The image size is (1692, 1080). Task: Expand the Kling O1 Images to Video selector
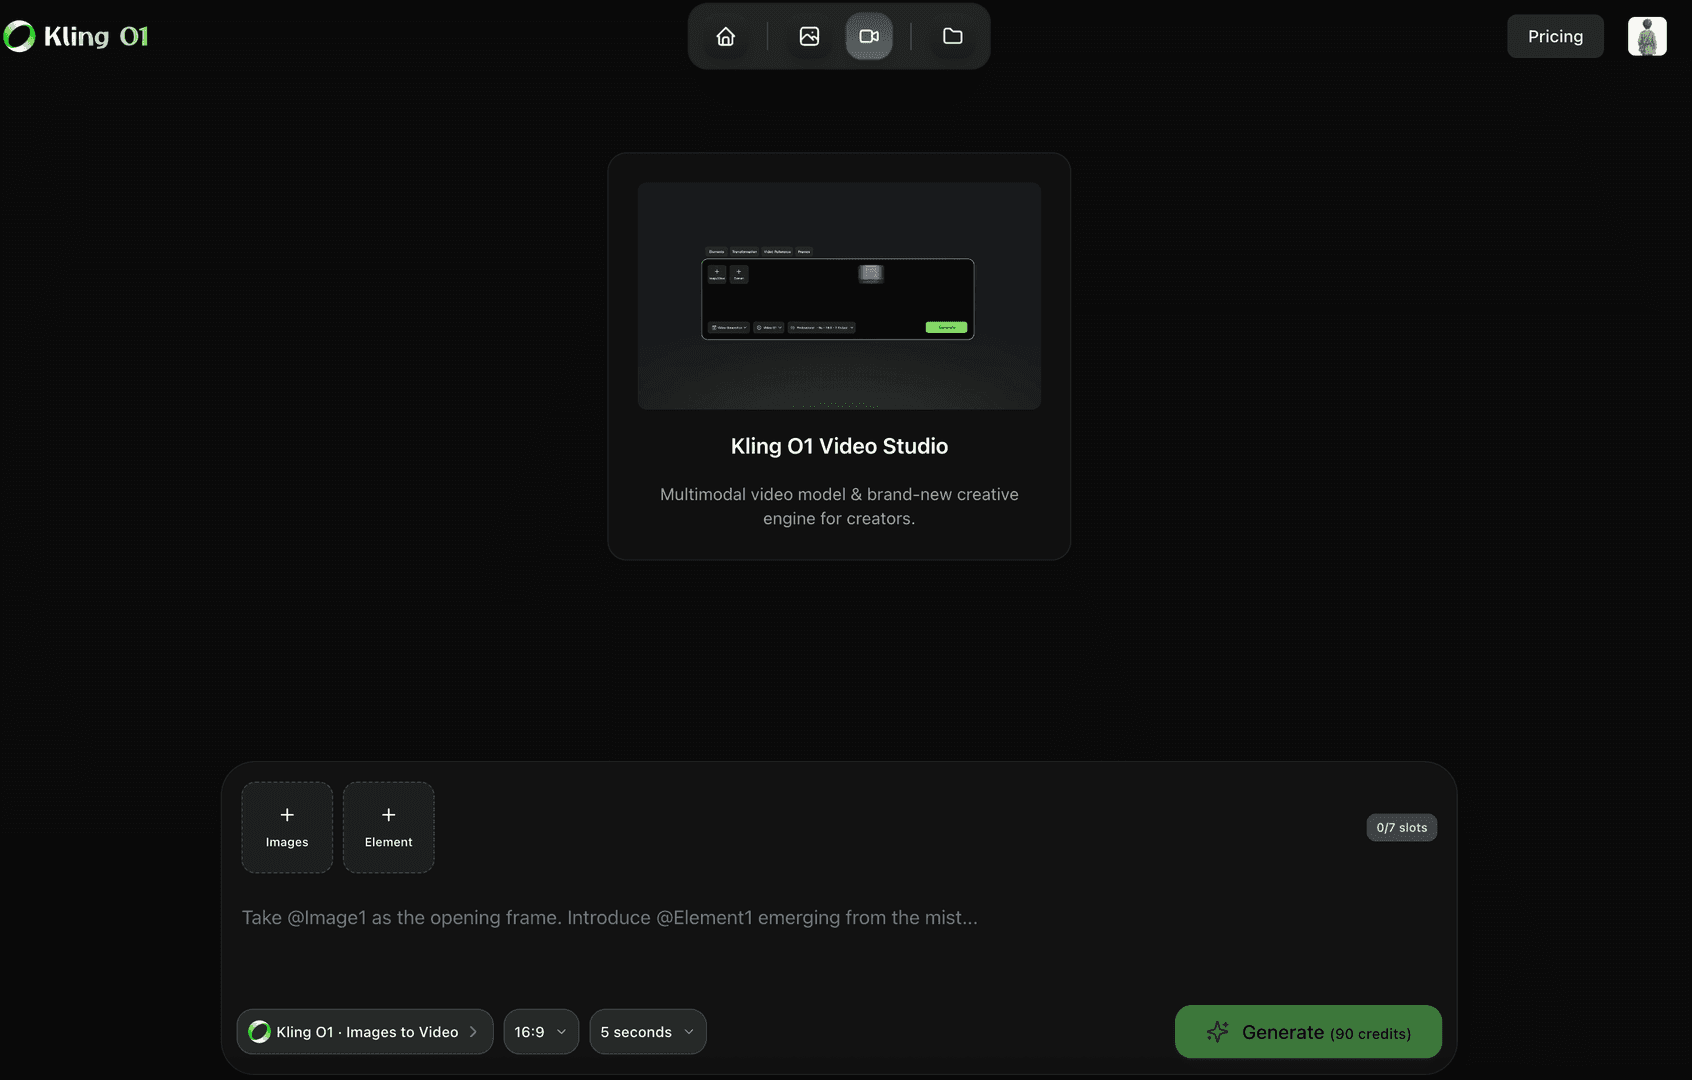364,1031
